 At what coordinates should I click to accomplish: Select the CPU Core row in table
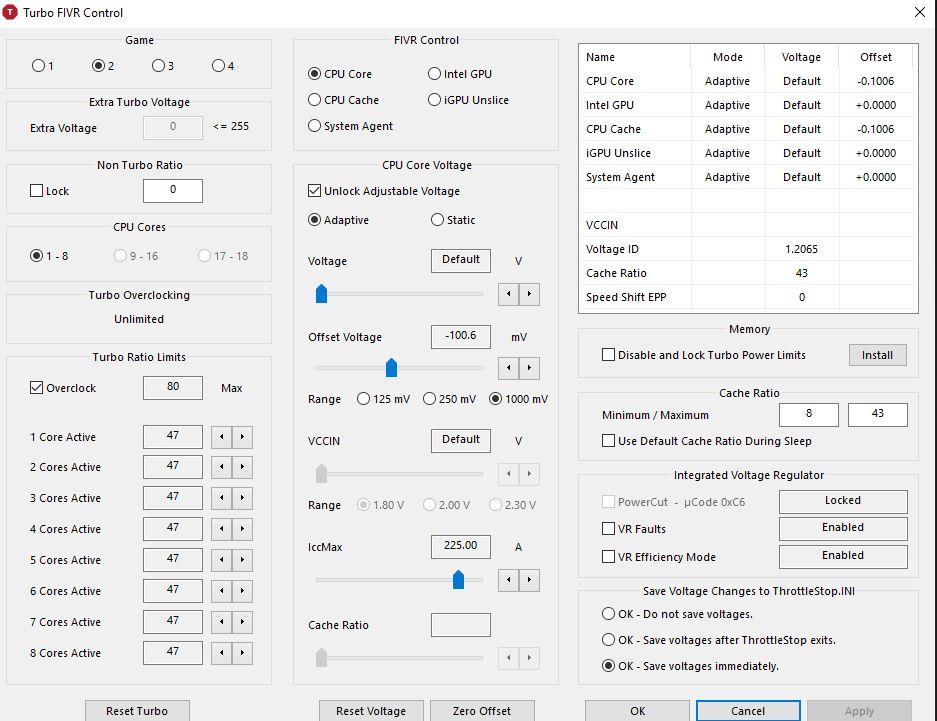(748, 81)
